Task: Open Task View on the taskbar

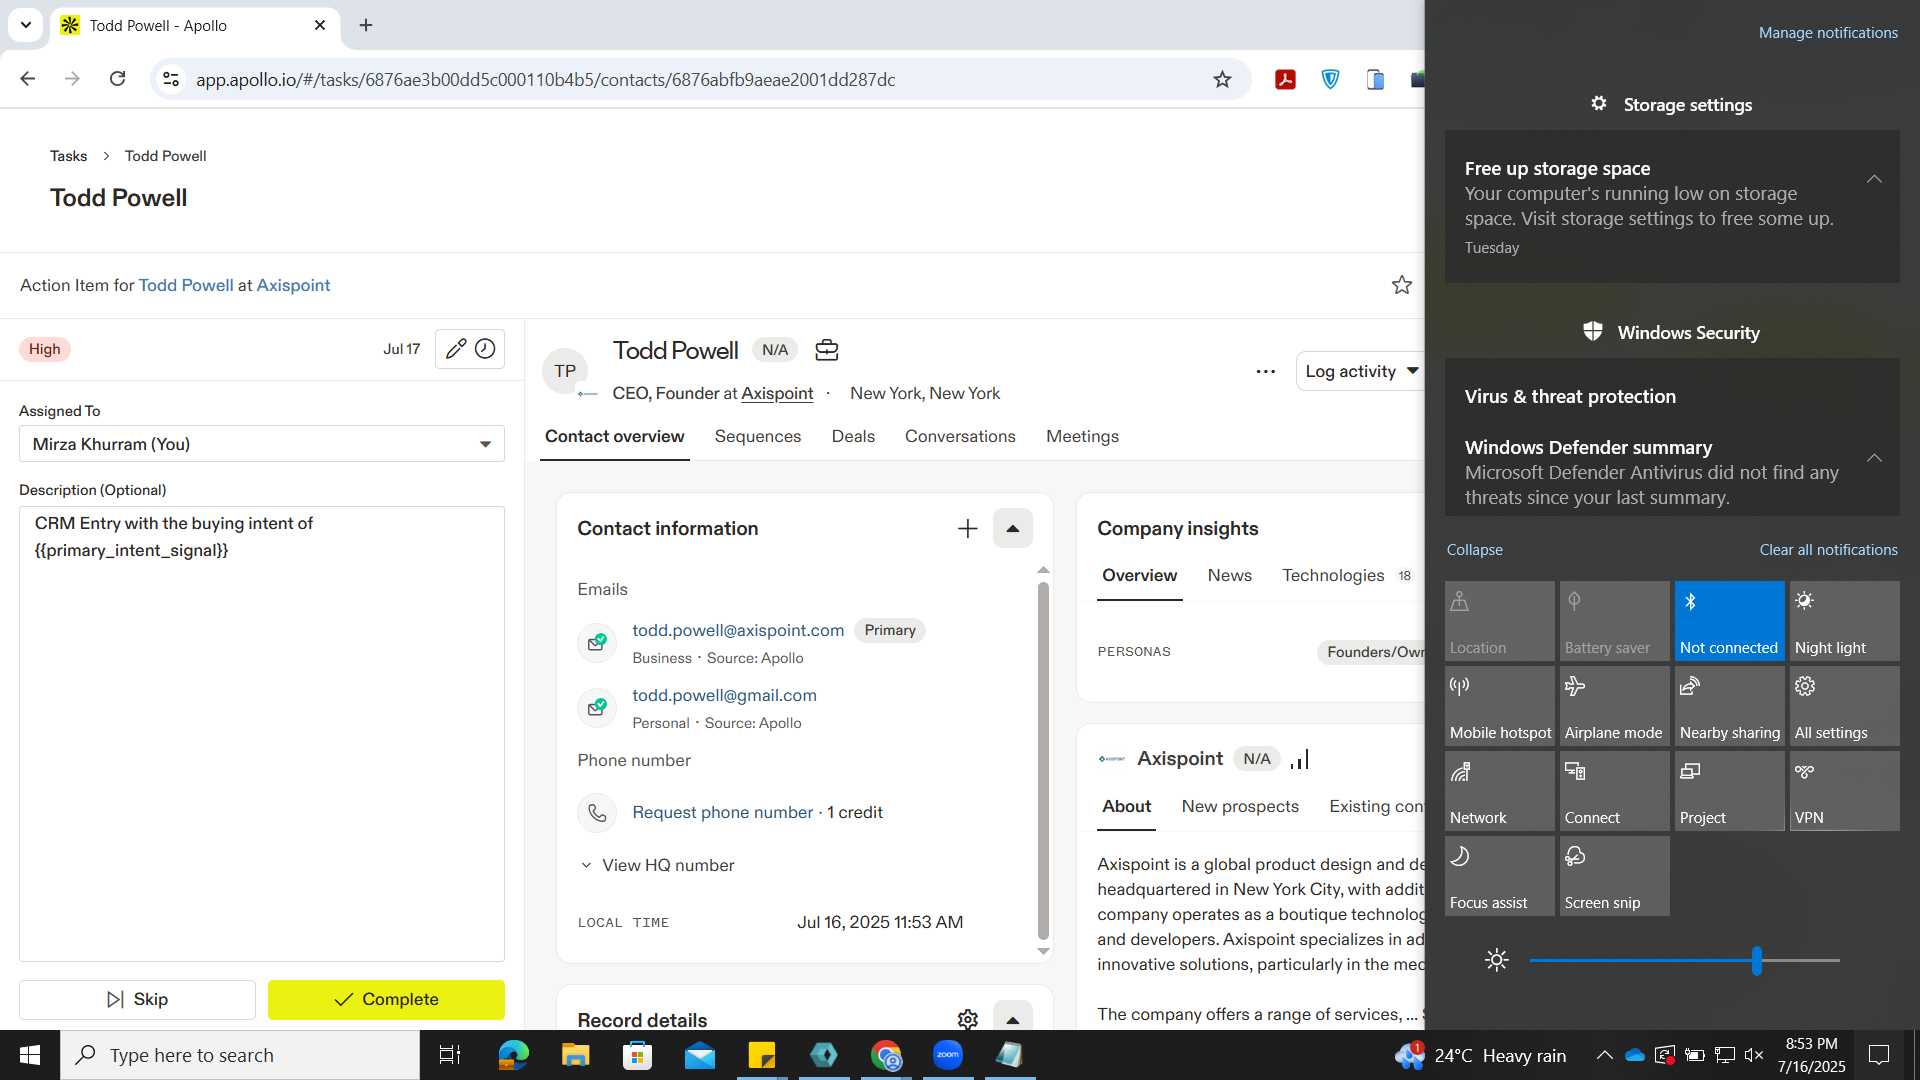Action: click(450, 1055)
